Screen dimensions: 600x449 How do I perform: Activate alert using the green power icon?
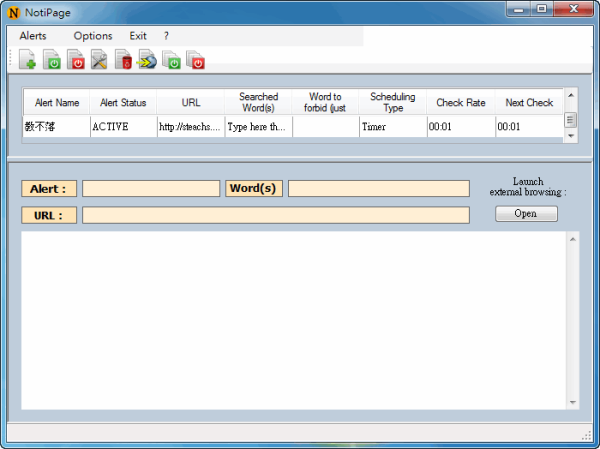52,61
